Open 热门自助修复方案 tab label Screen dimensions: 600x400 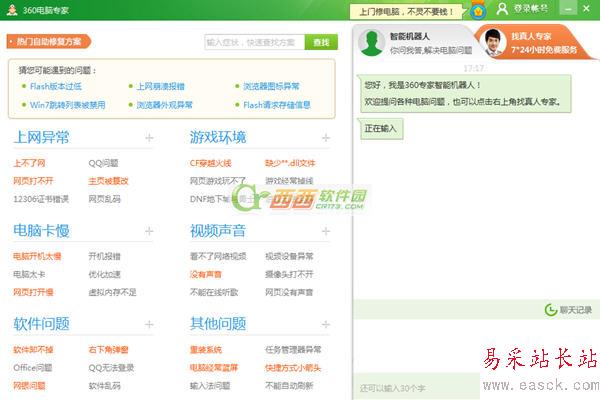click(x=49, y=41)
